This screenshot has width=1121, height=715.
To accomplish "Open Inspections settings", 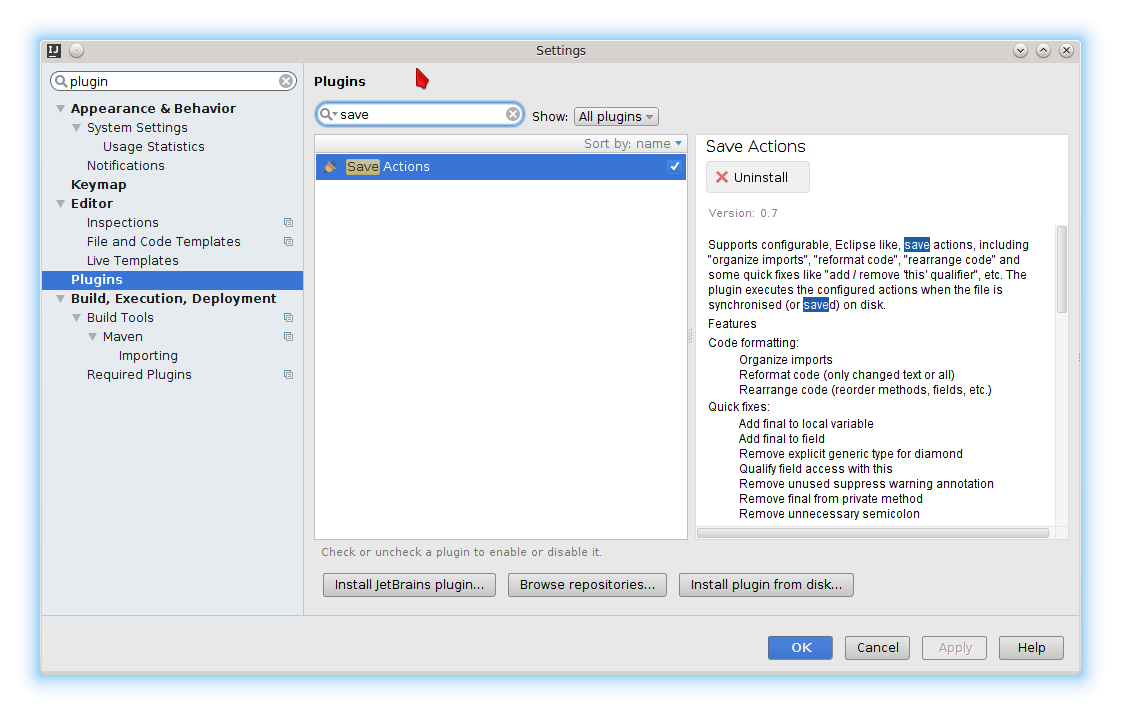I will [x=123, y=222].
